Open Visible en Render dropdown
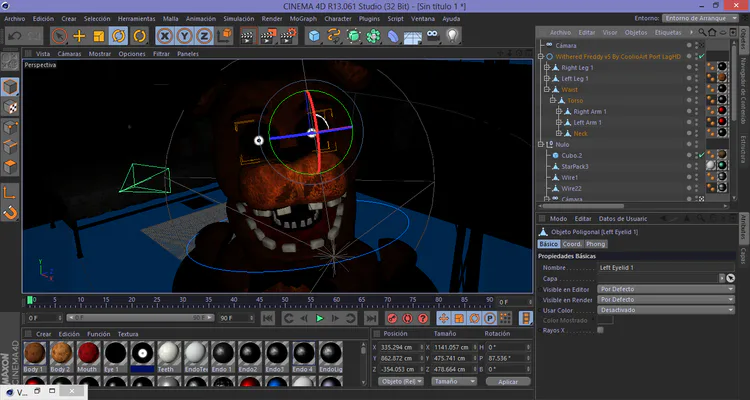This screenshot has width=750, height=400. pos(665,300)
